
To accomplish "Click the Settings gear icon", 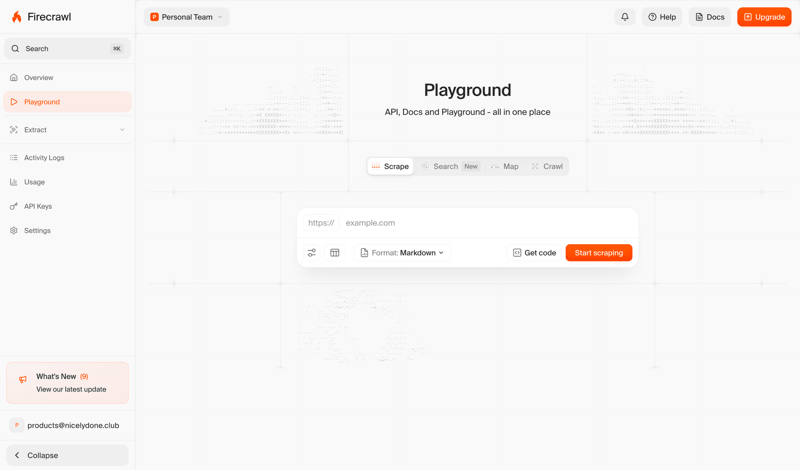I will (x=14, y=230).
